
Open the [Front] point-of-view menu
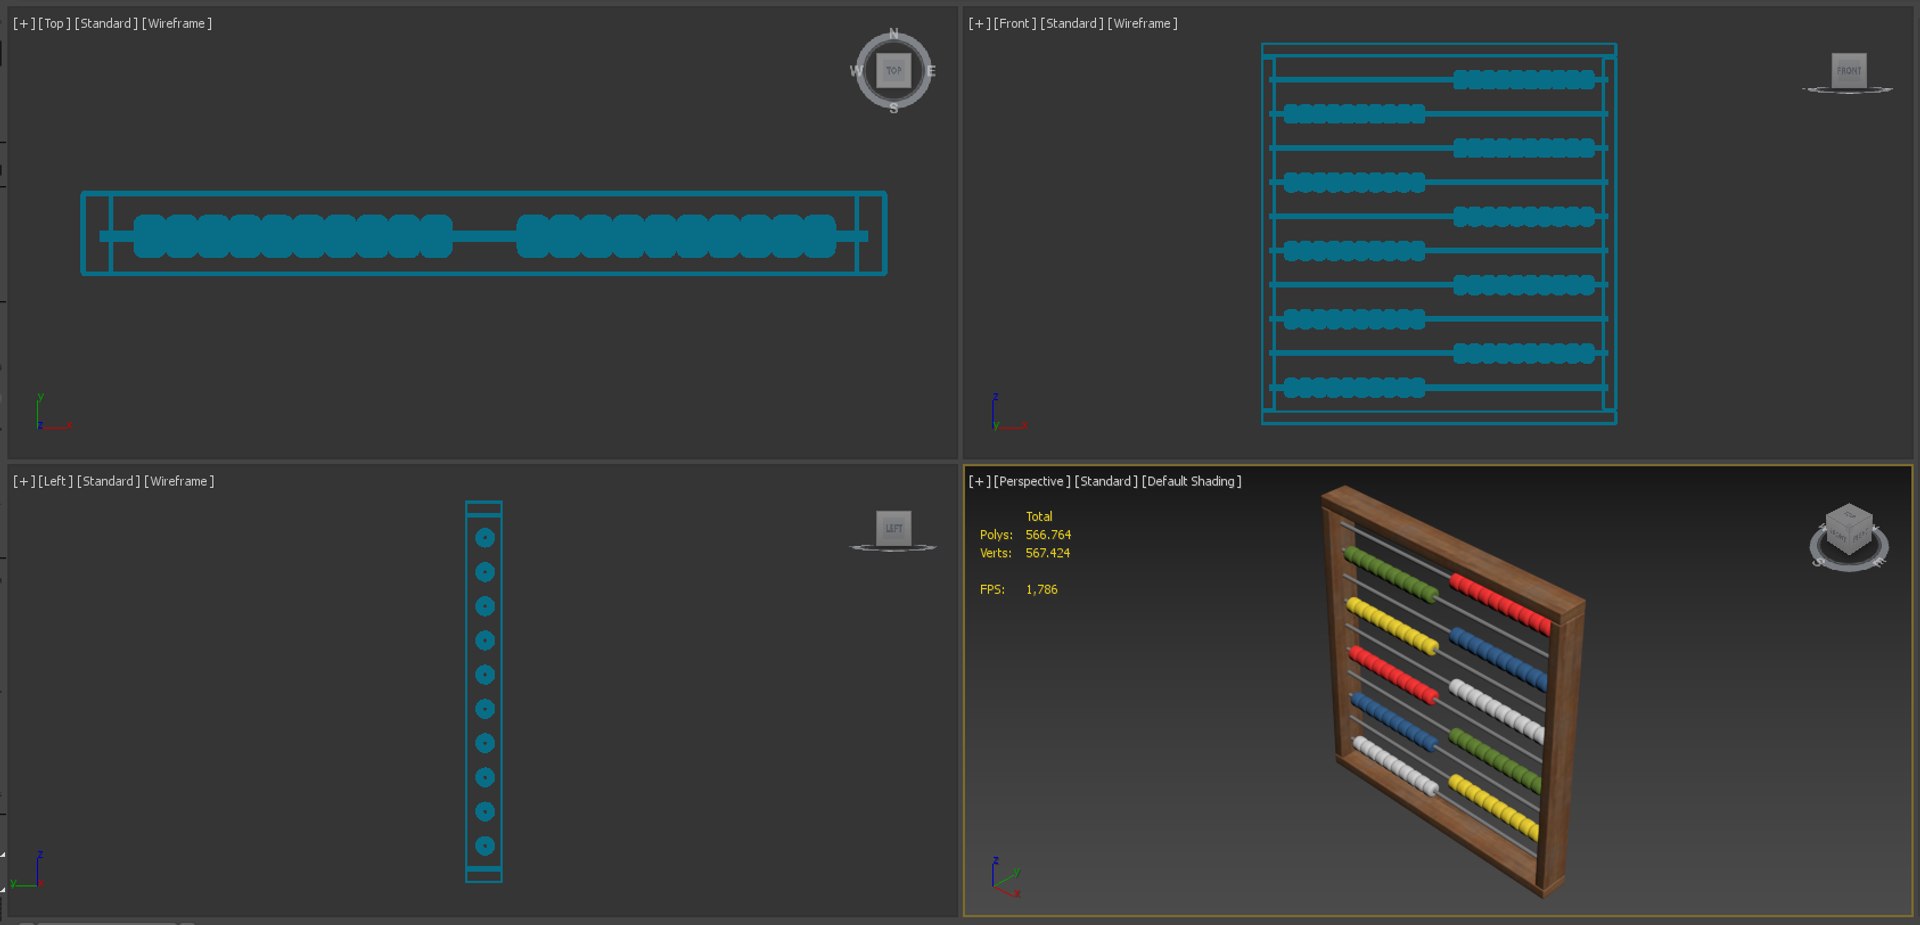(x=1015, y=23)
